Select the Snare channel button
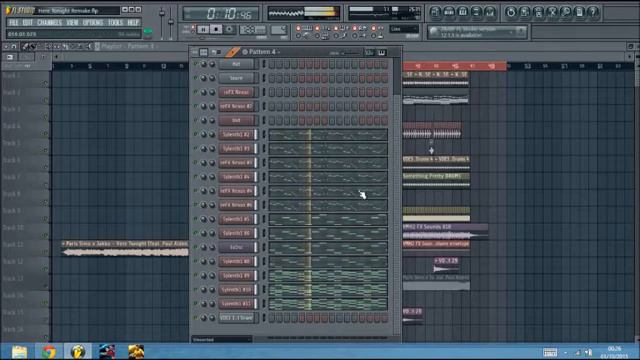Viewport: 640px width, 360px height. 236,78
